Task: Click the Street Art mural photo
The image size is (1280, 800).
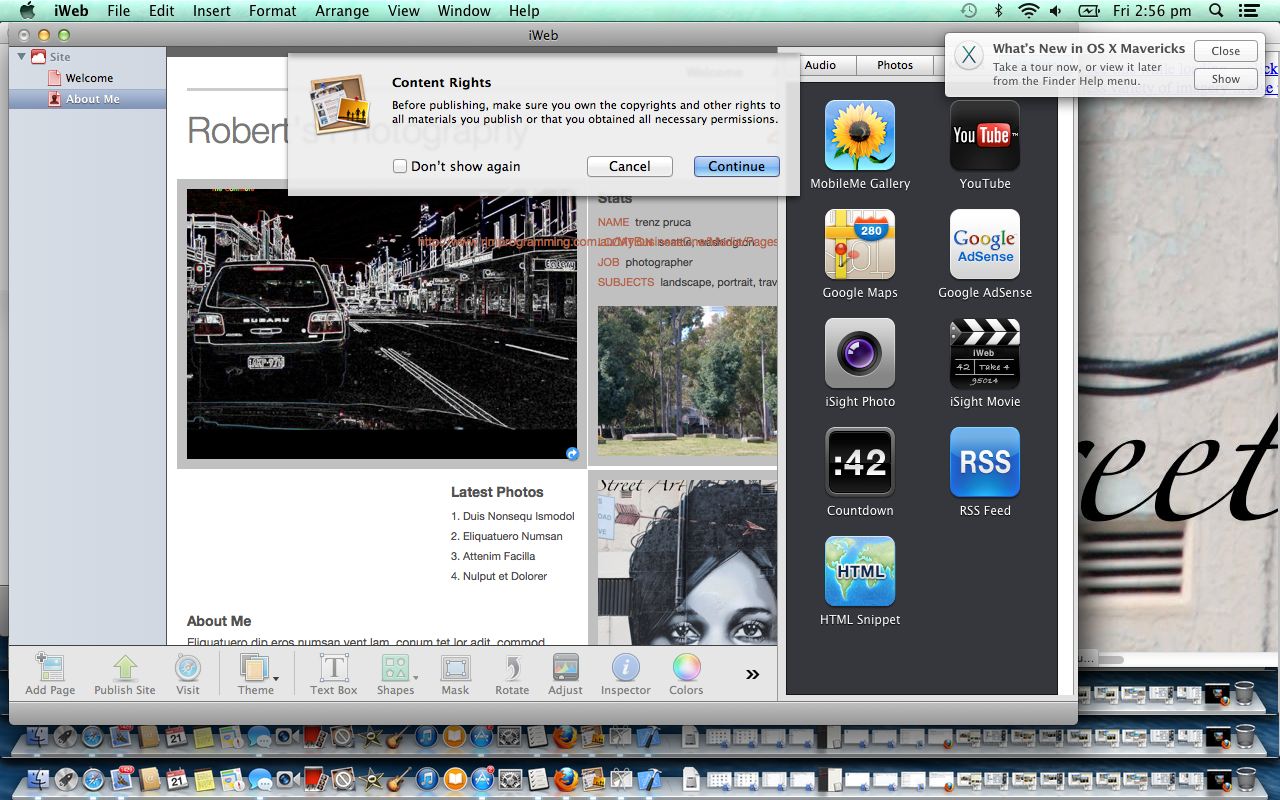Action: coord(687,561)
